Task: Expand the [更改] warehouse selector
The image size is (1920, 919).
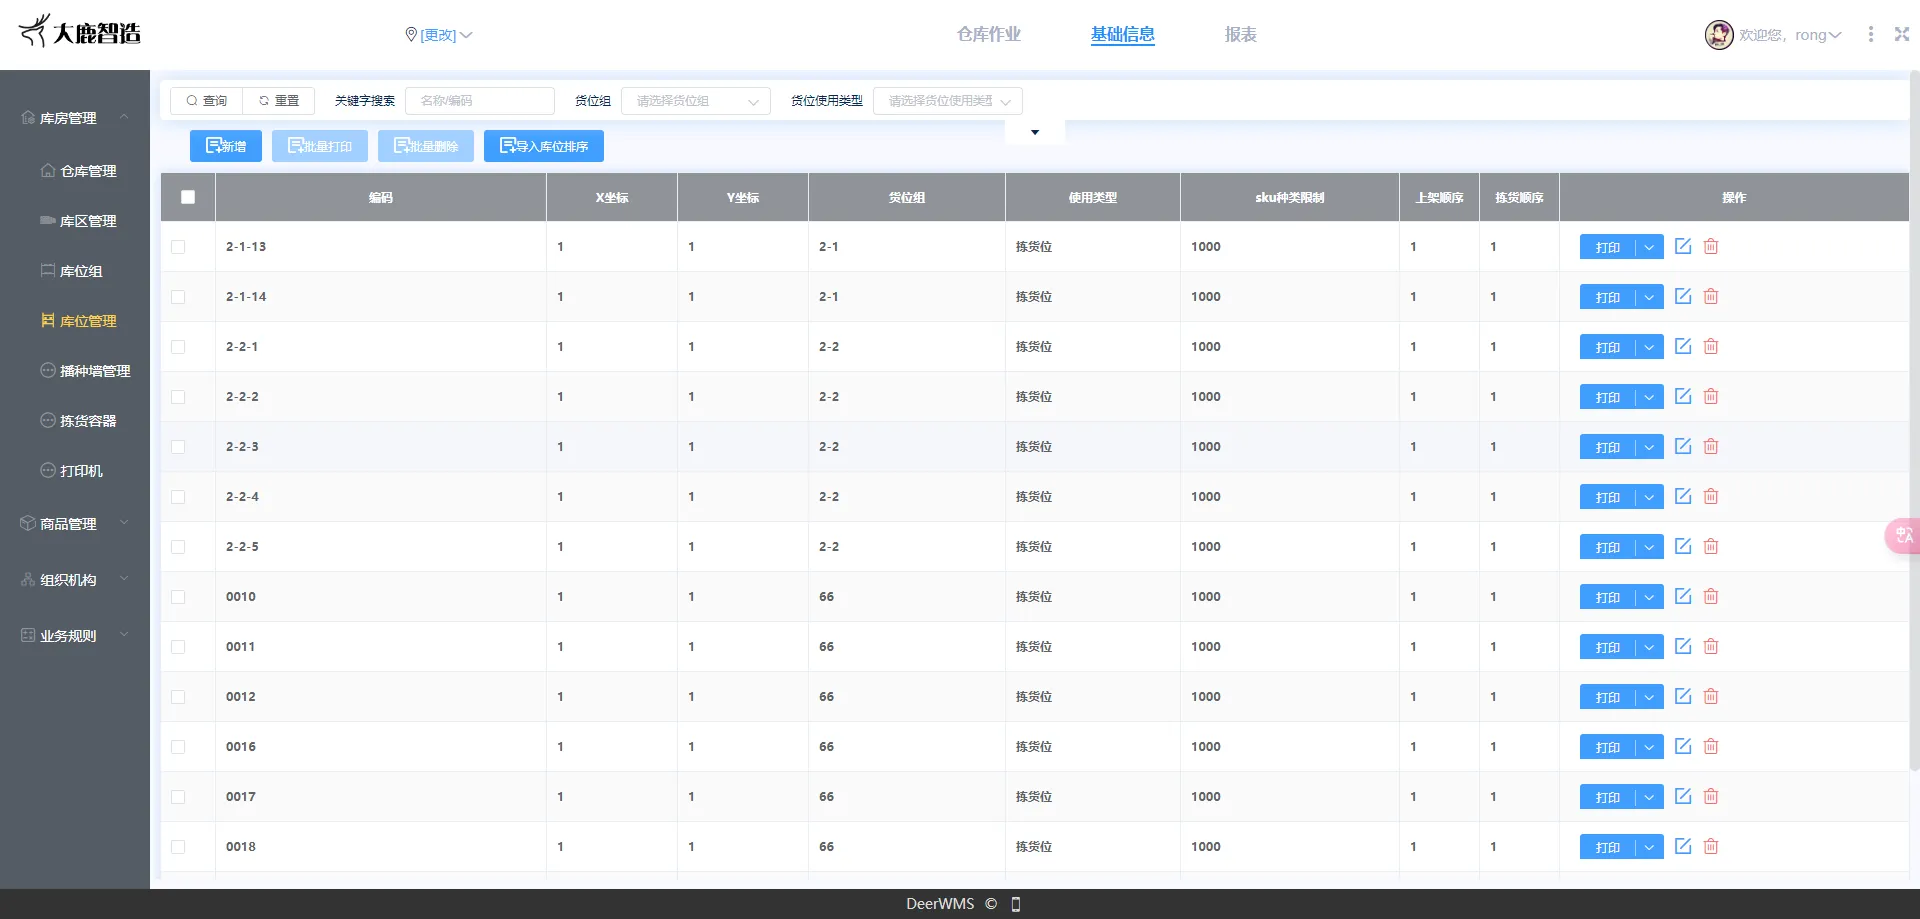Action: (x=446, y=35)
